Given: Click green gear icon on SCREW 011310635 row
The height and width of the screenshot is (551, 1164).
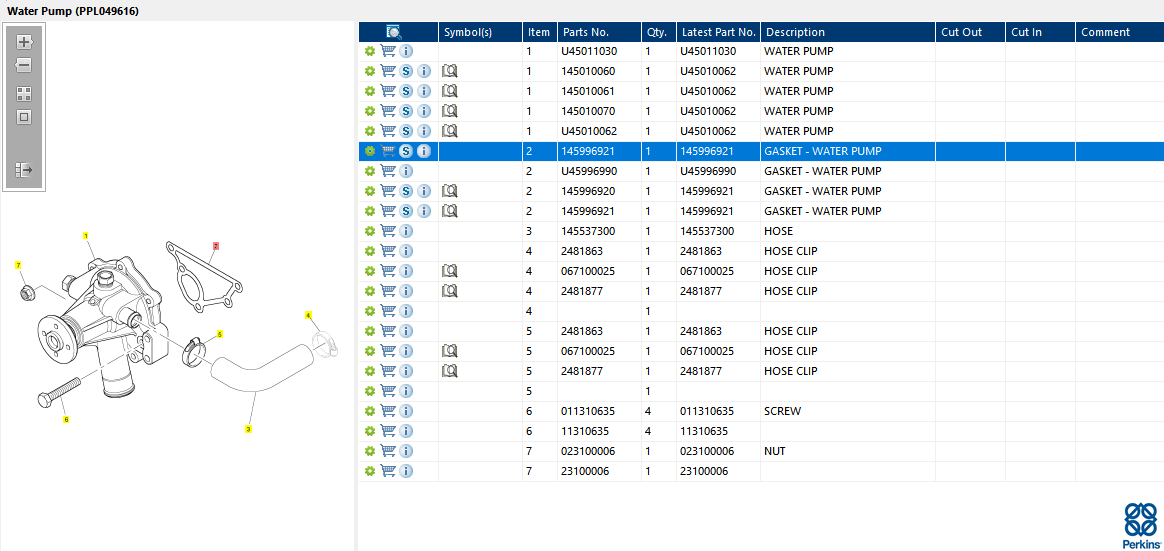Looking at the screenshot, I should (x=370, y=411).
